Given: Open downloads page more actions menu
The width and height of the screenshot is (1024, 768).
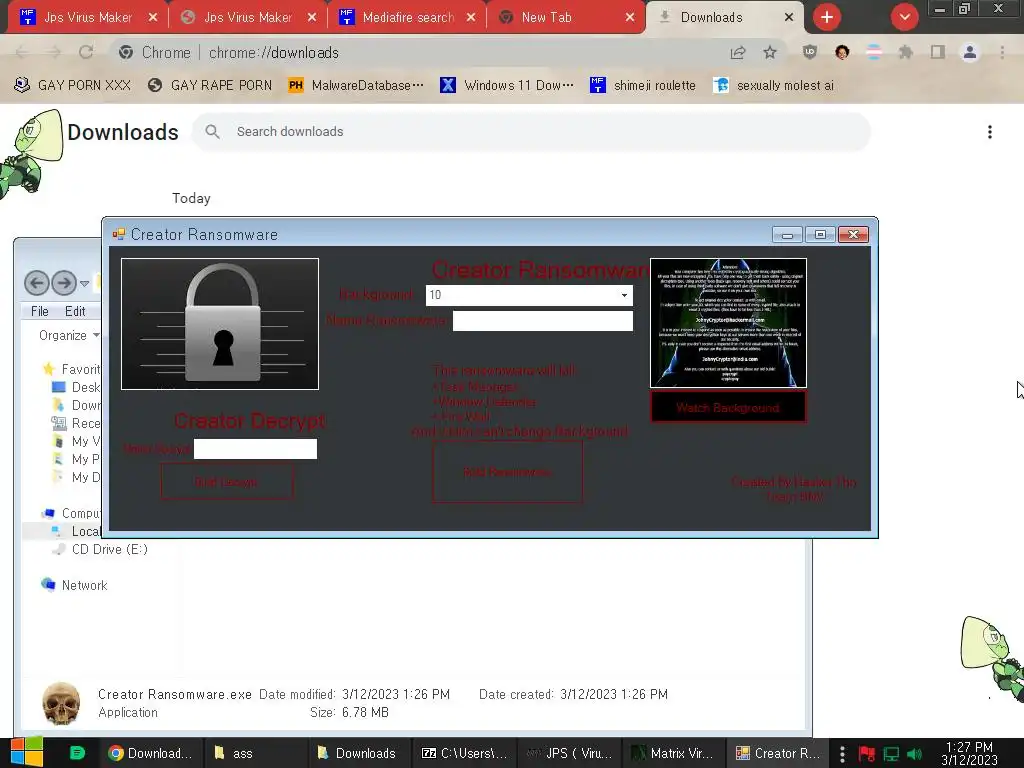Looking at the screenshot, I should (x=990, y=132).
